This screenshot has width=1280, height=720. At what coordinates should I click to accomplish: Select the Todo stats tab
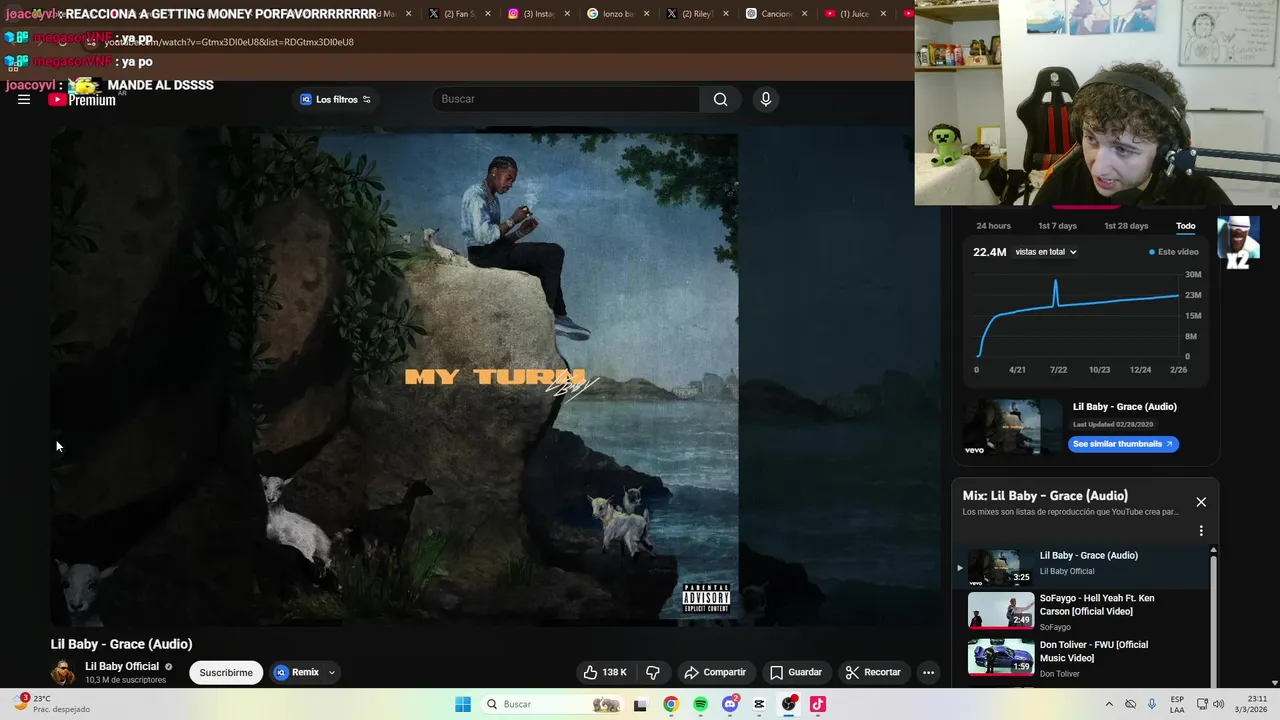(x=1185, y=226)
